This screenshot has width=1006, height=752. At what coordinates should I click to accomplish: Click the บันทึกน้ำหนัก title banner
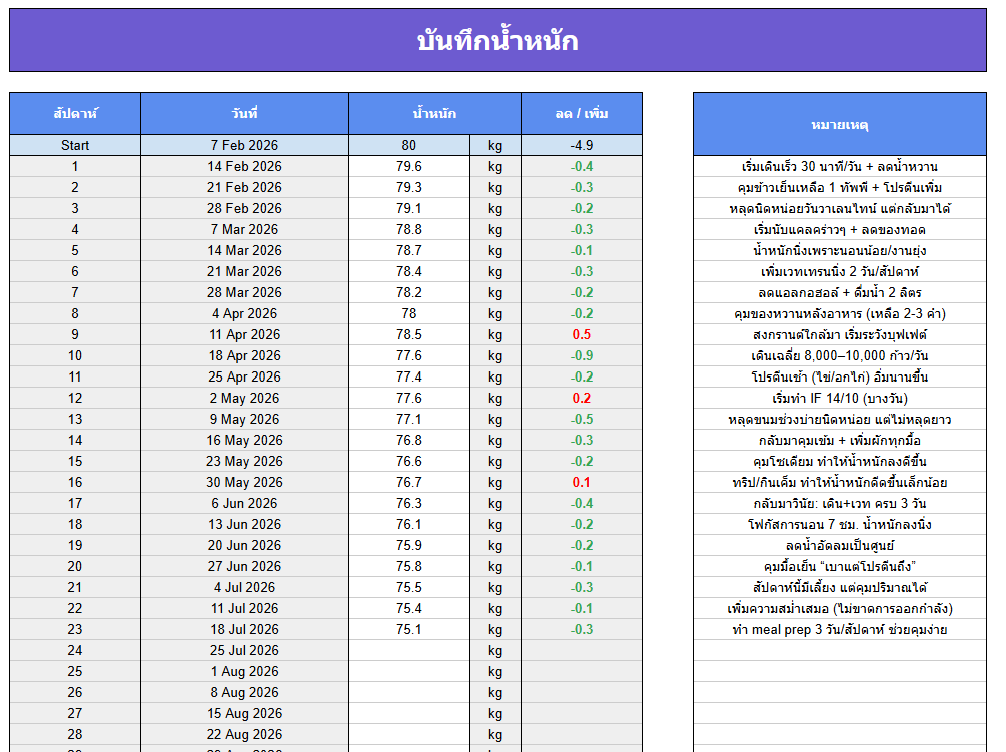pyautogui.click(x=497, y=41)
